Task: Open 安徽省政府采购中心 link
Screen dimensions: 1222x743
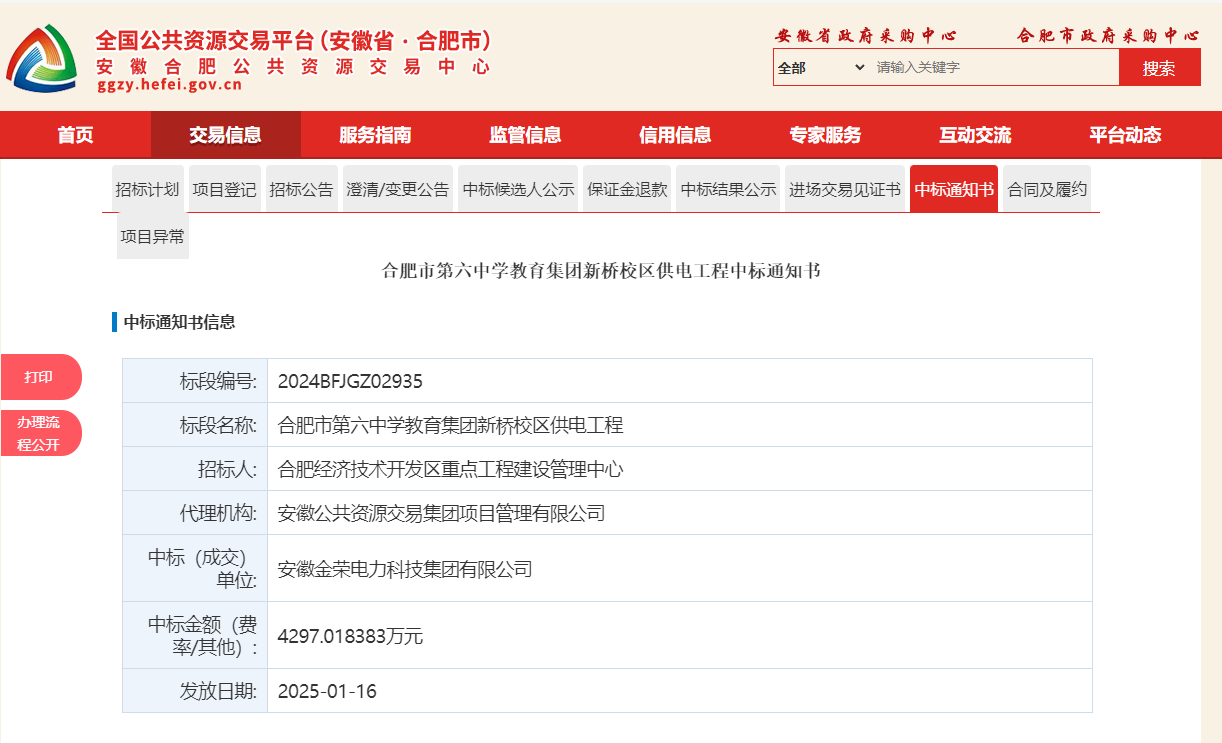Action: coord(866,36)
